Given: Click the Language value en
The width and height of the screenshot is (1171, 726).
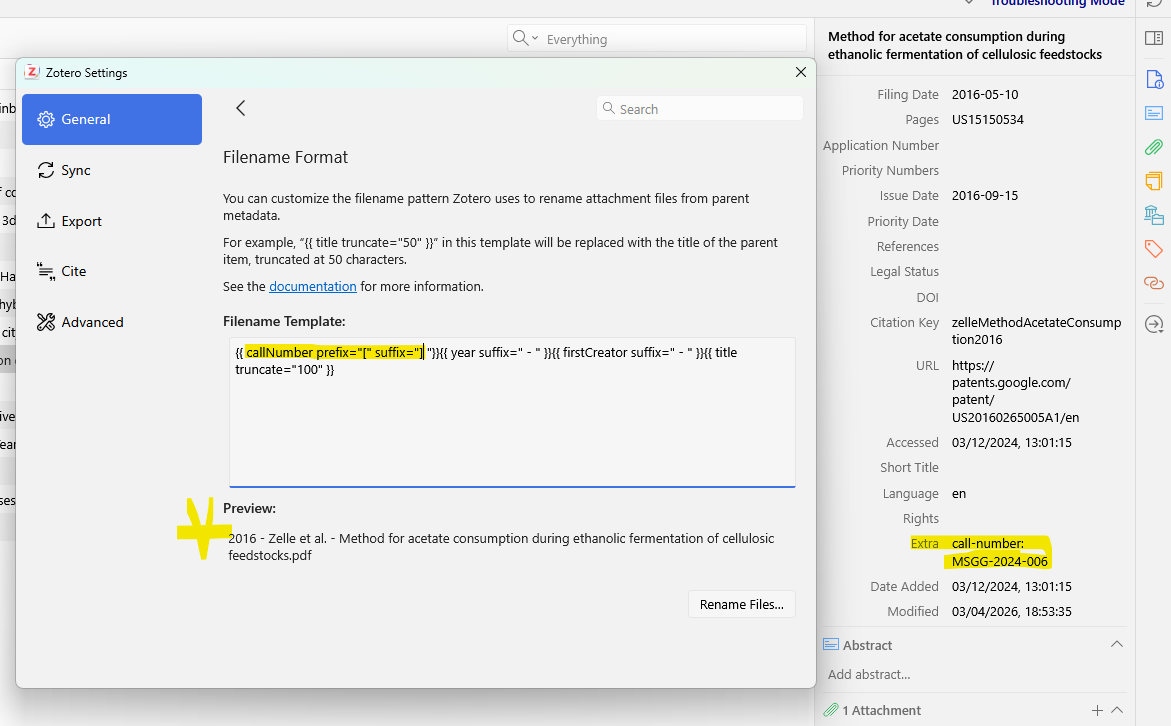Looking at the screenshot, I should tap(958, 494).
